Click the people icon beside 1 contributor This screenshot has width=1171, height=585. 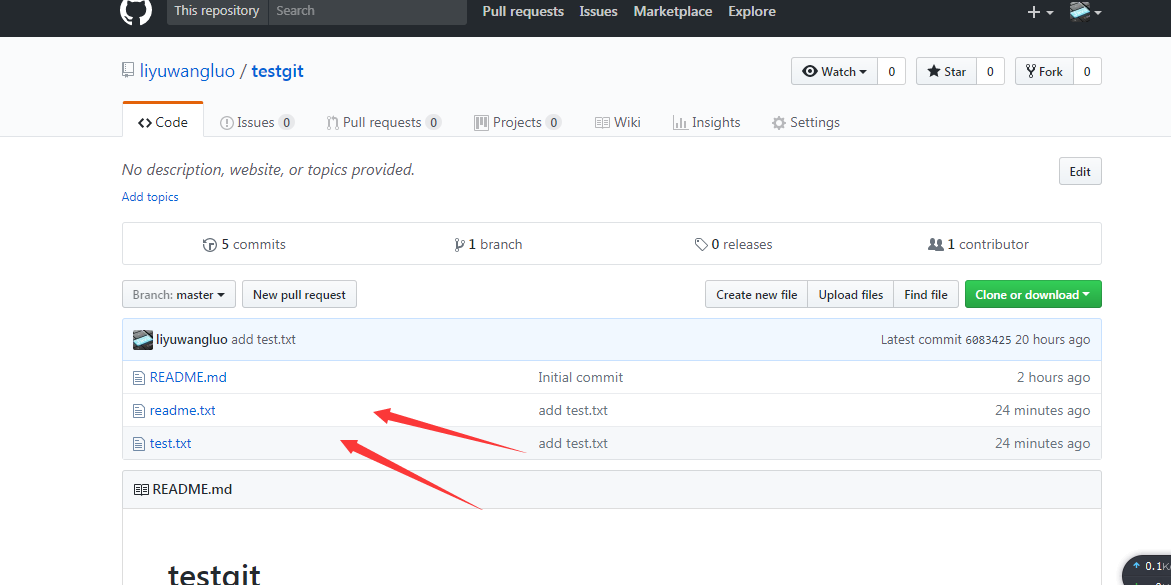coord(936,244)
